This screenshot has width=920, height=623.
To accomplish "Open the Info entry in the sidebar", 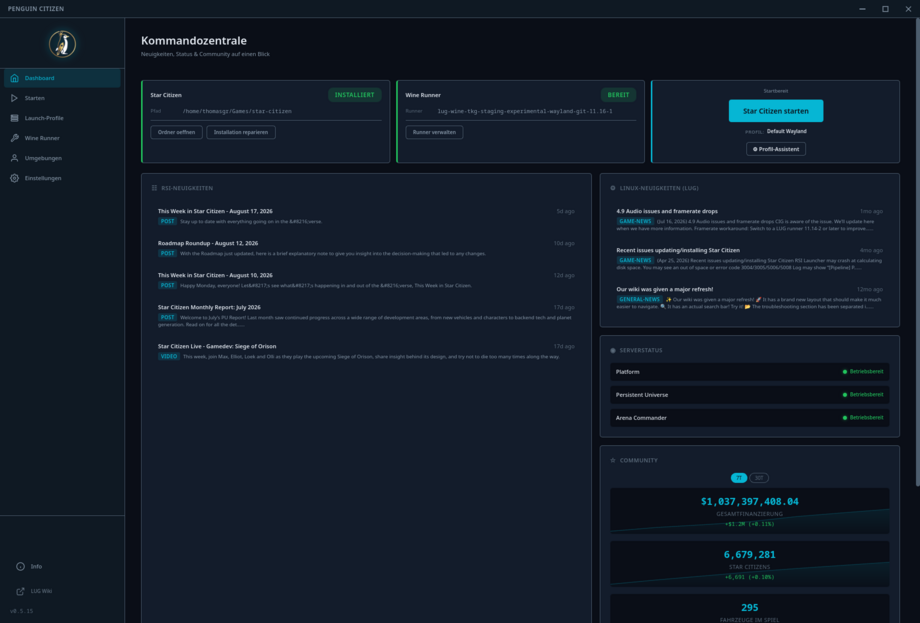I will (x=62, y=566).
